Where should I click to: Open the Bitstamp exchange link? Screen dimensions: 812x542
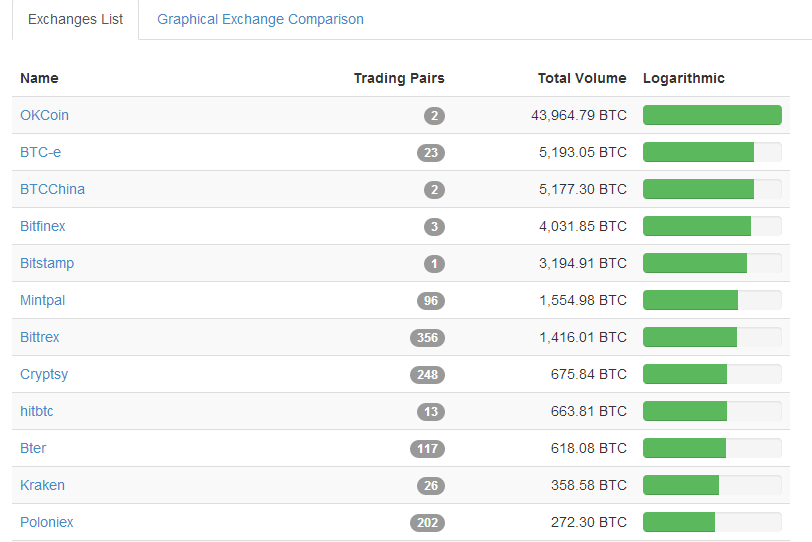(47, 263)
